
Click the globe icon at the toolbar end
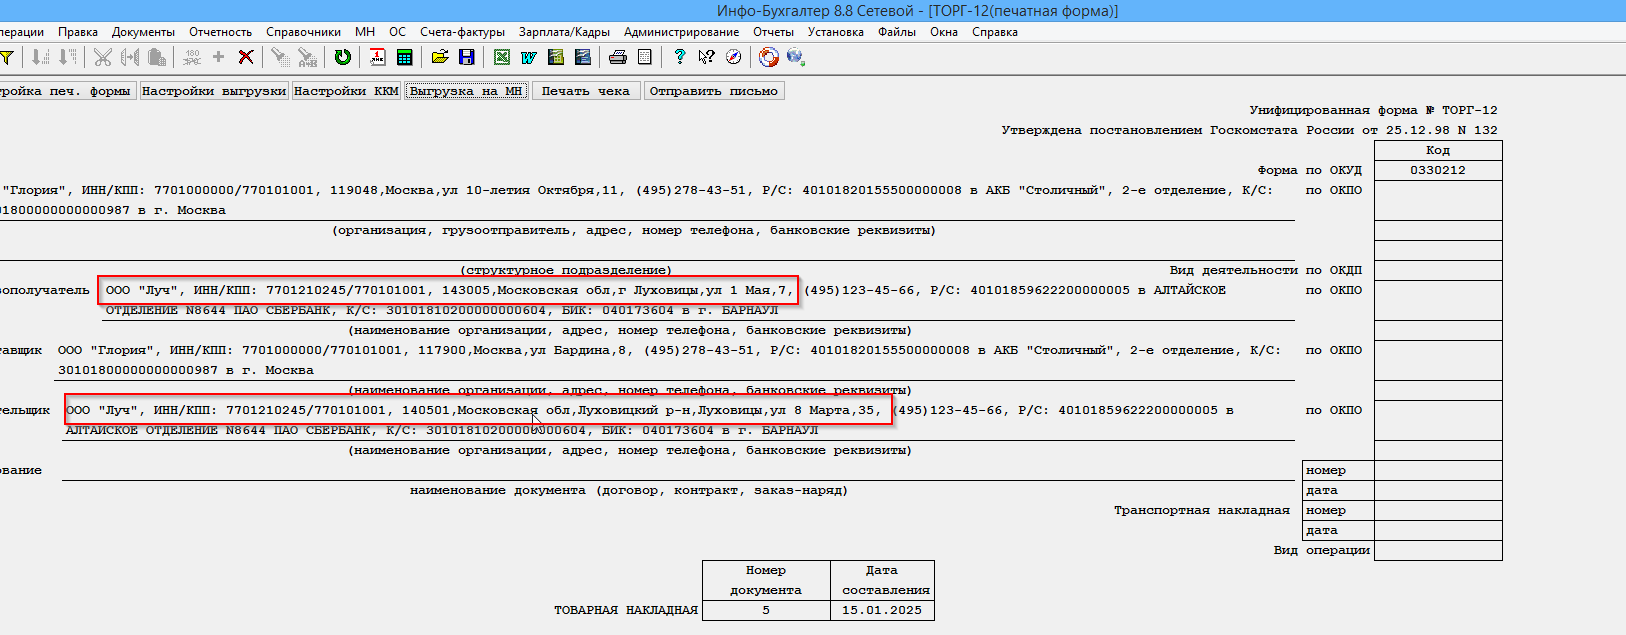[796, 57]
